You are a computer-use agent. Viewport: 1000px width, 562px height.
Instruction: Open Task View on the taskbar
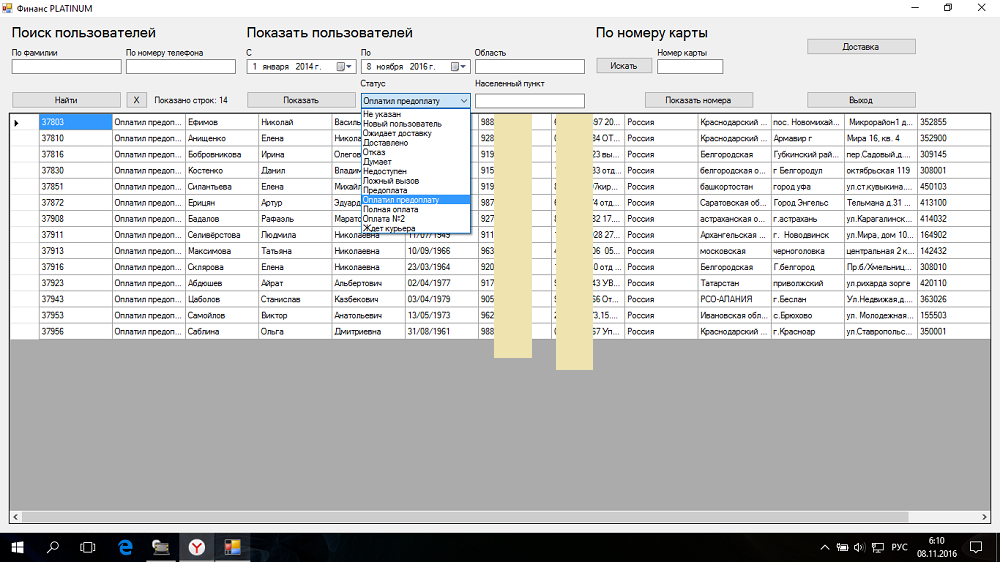coord(88,547)
